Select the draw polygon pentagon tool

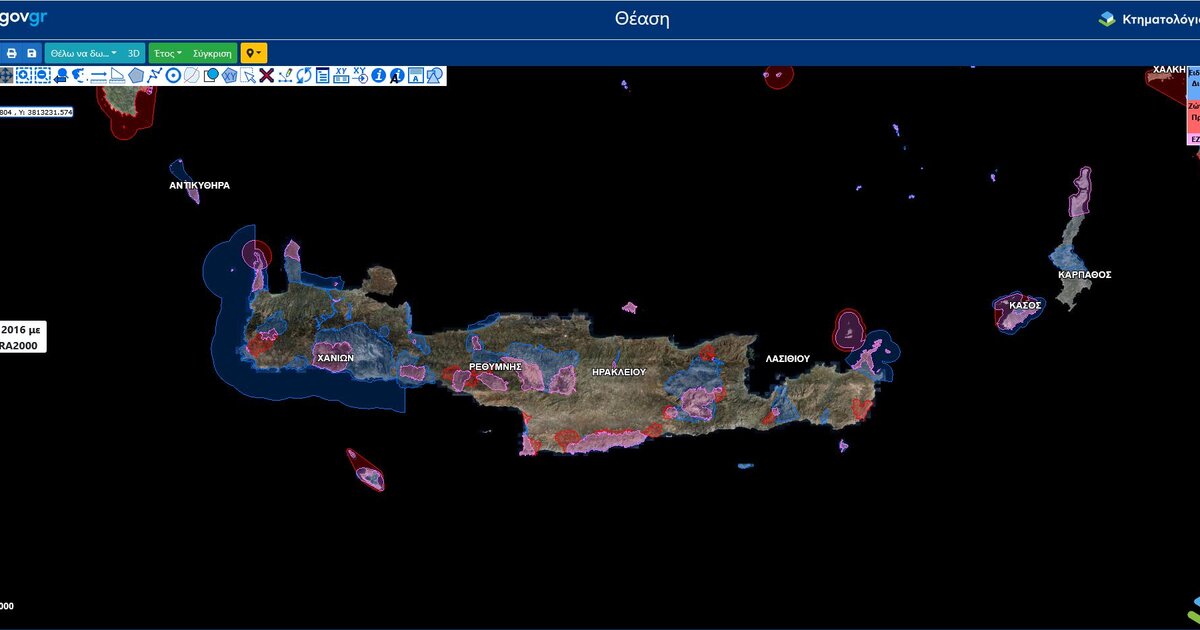click(x=136, y=75)
